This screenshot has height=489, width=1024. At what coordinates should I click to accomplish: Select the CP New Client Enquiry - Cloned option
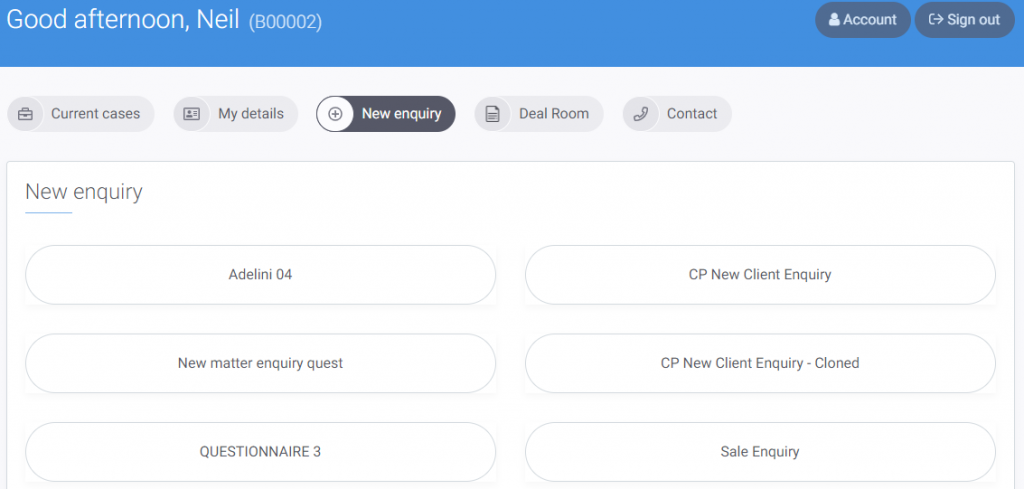(760, 363)
